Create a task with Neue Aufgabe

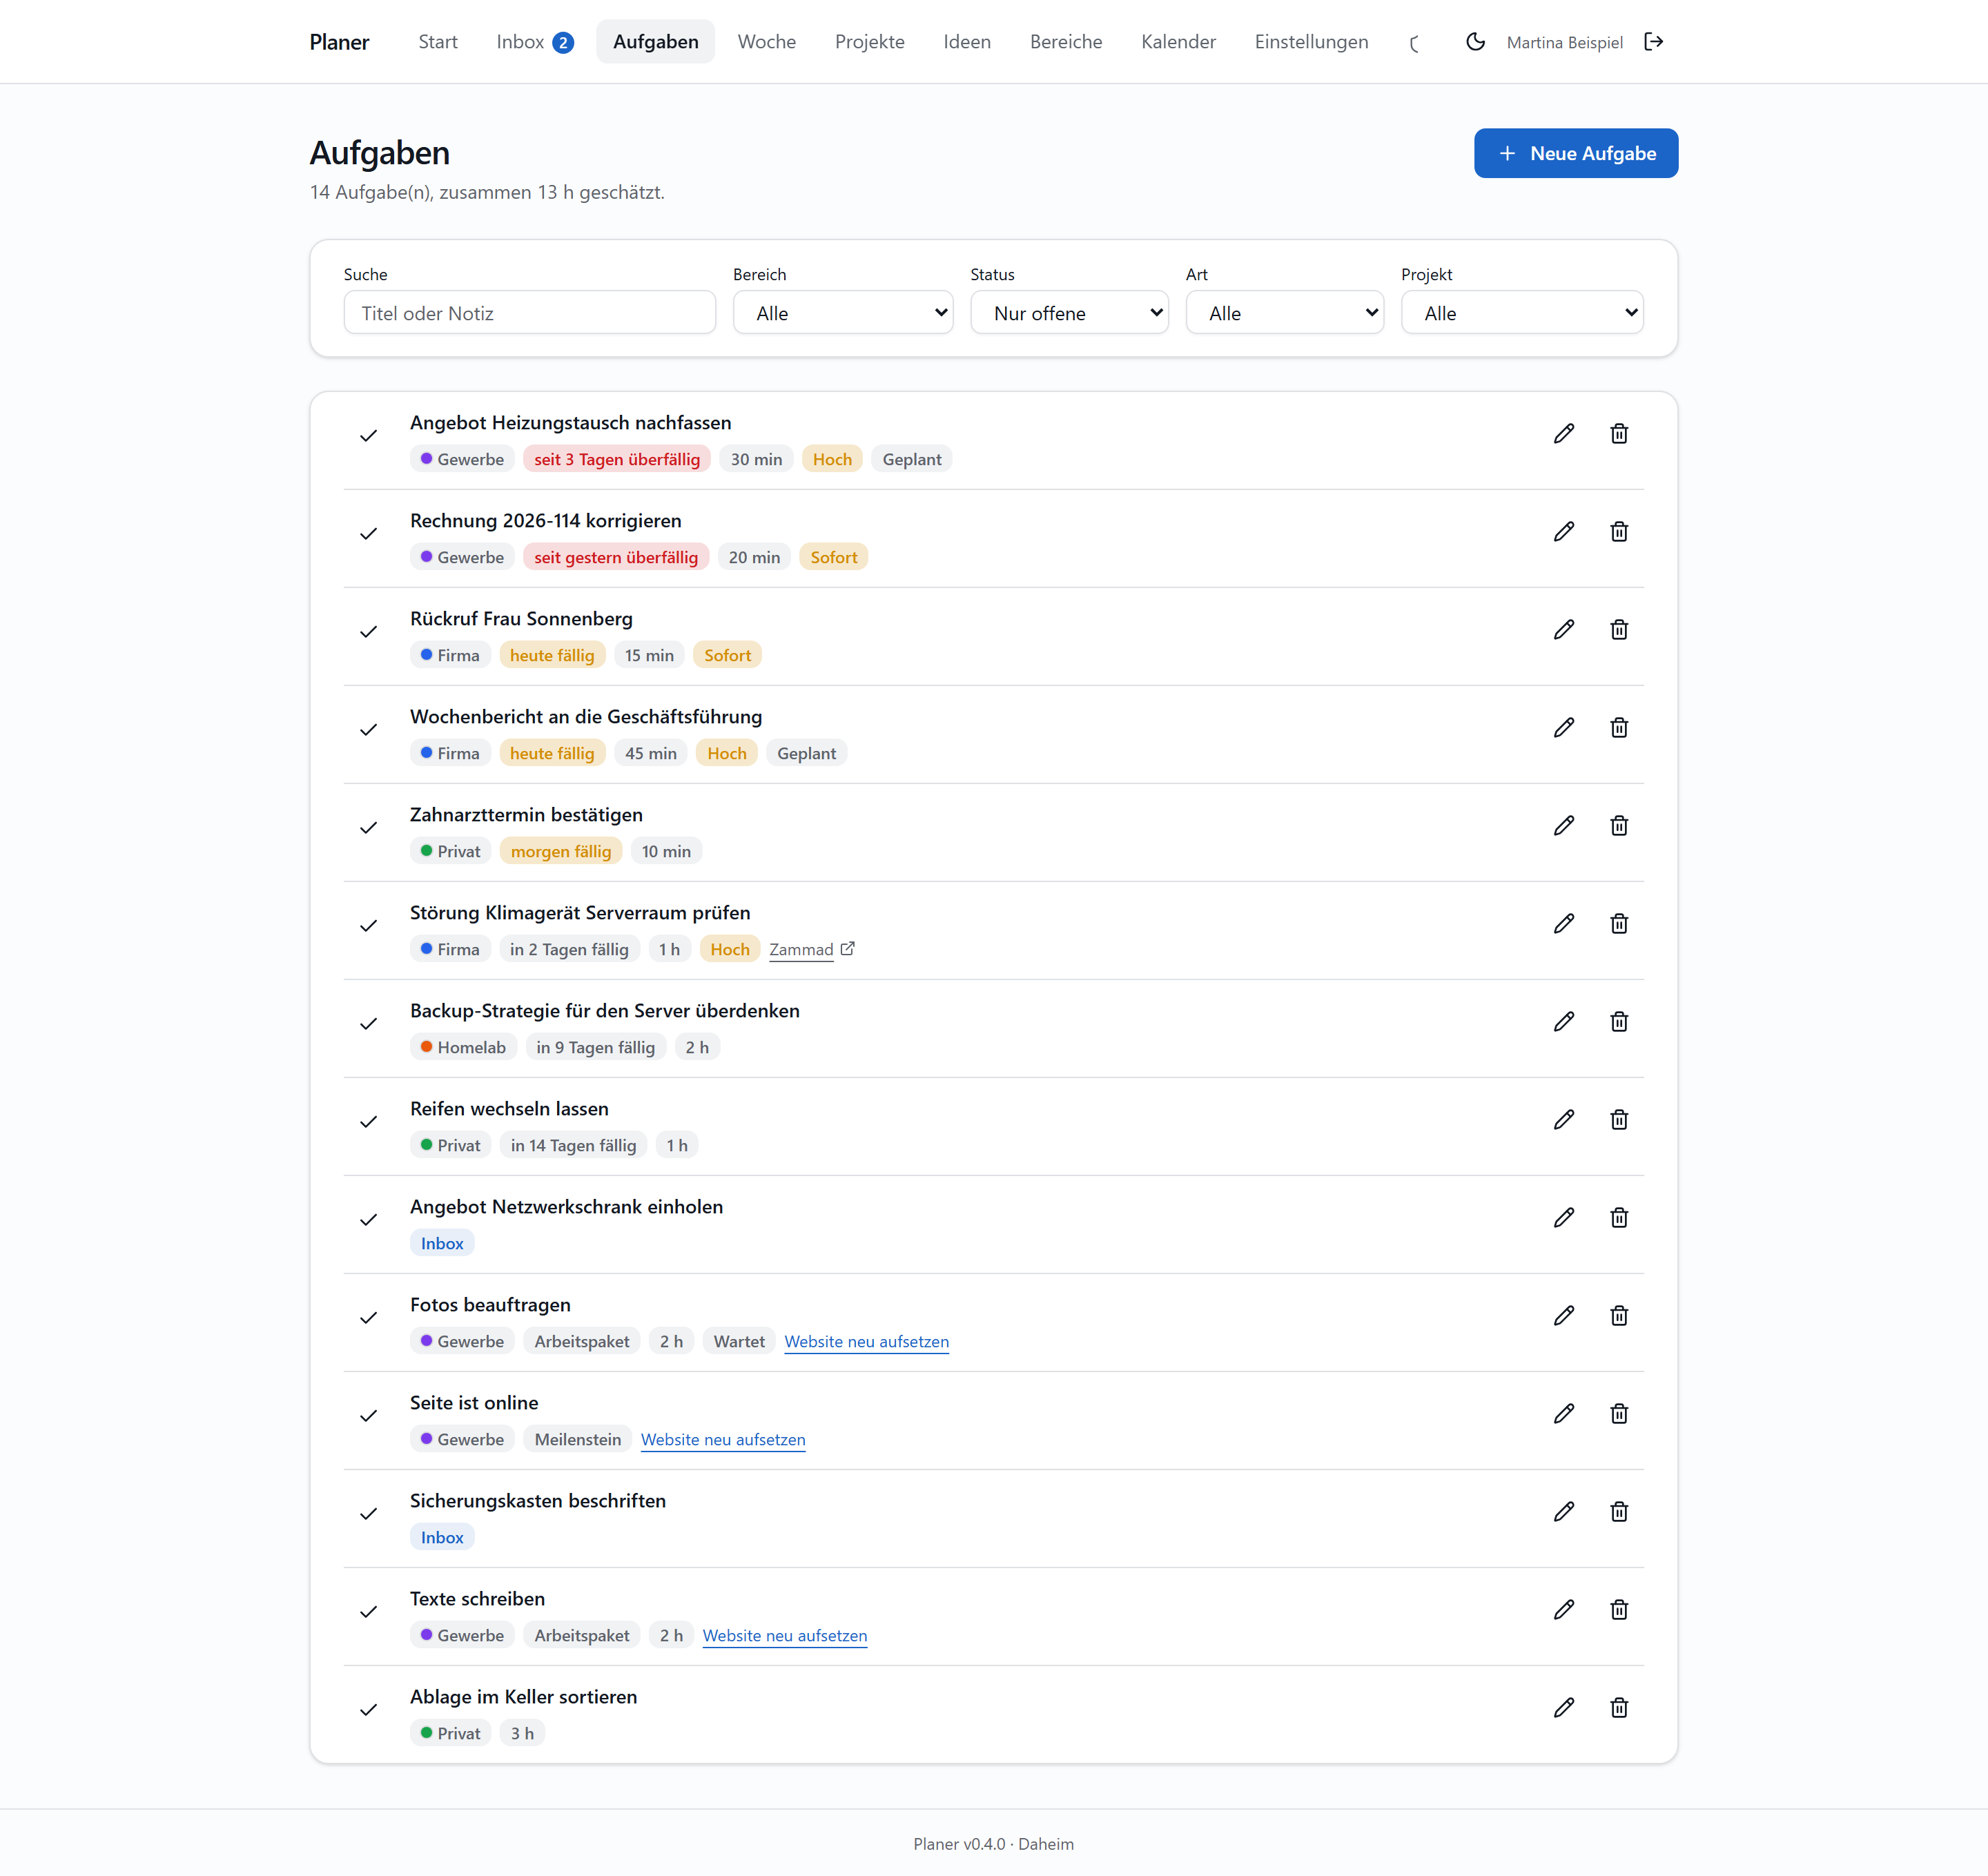point(1575,154)
